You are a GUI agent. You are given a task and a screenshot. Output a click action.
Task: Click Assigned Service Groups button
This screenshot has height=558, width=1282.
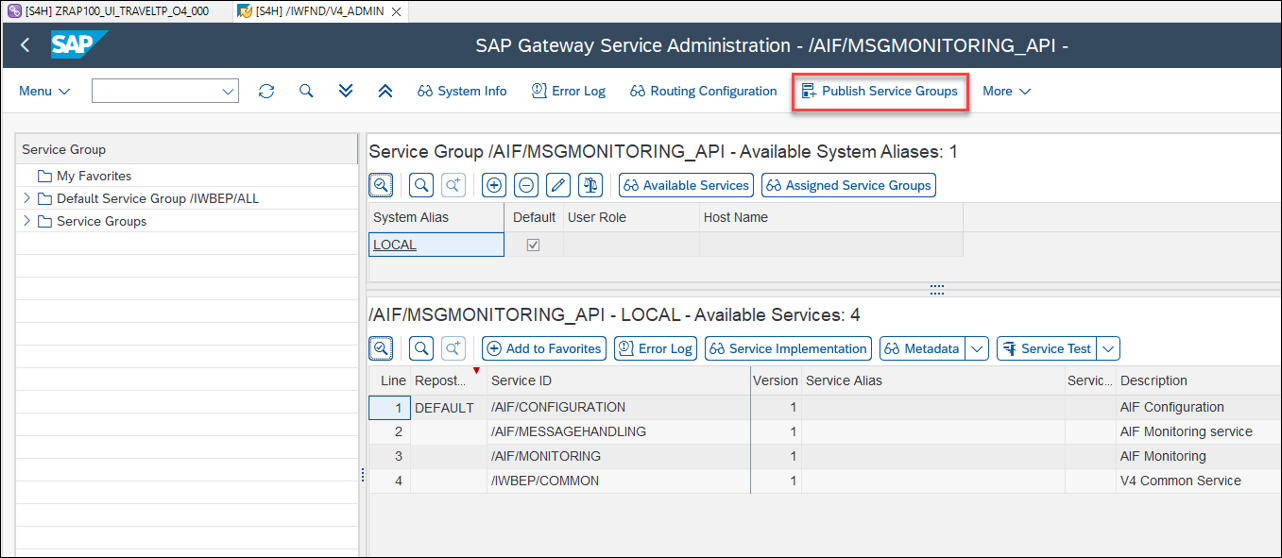pyautogui.click(x=848, y=185)
